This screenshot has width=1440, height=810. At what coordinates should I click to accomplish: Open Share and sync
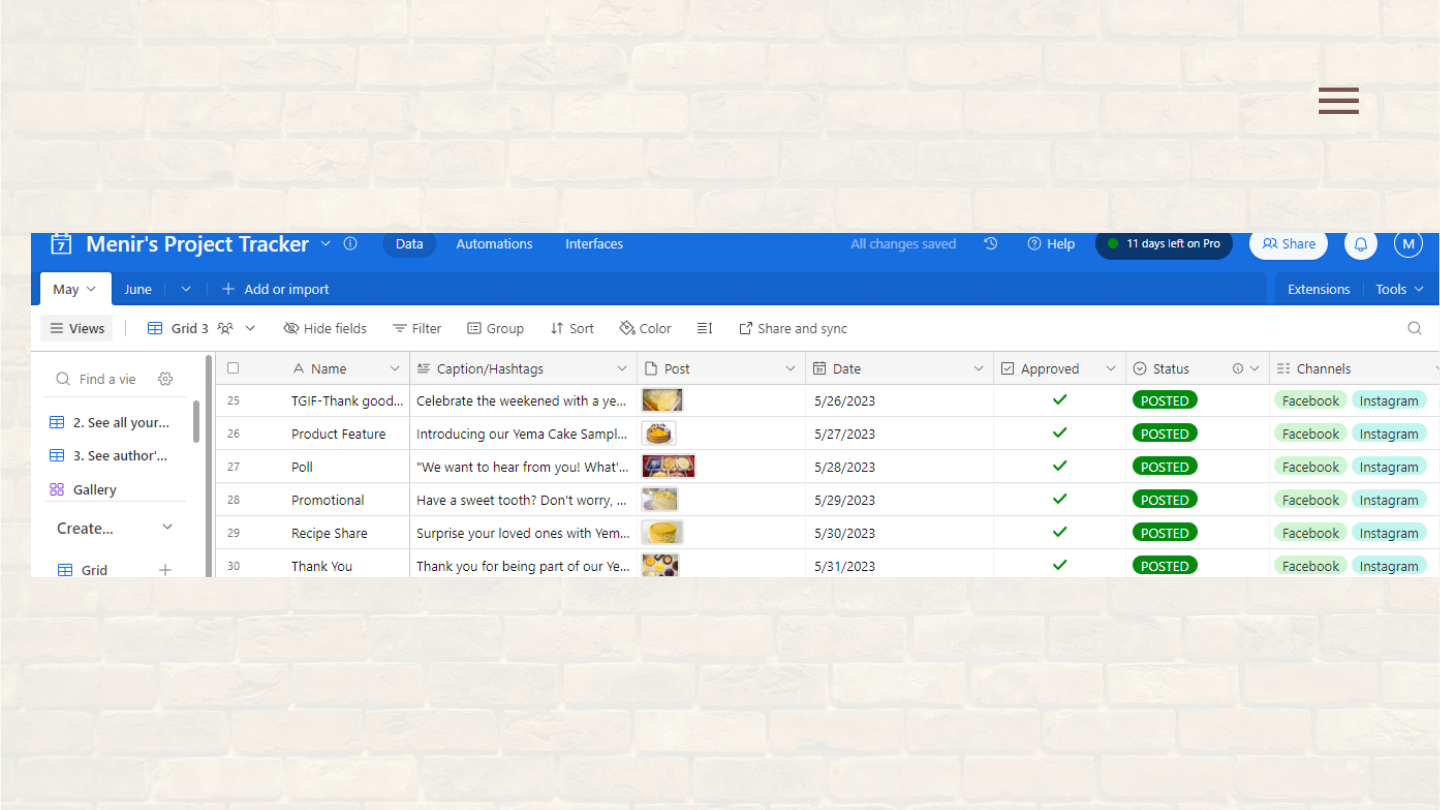793,328
